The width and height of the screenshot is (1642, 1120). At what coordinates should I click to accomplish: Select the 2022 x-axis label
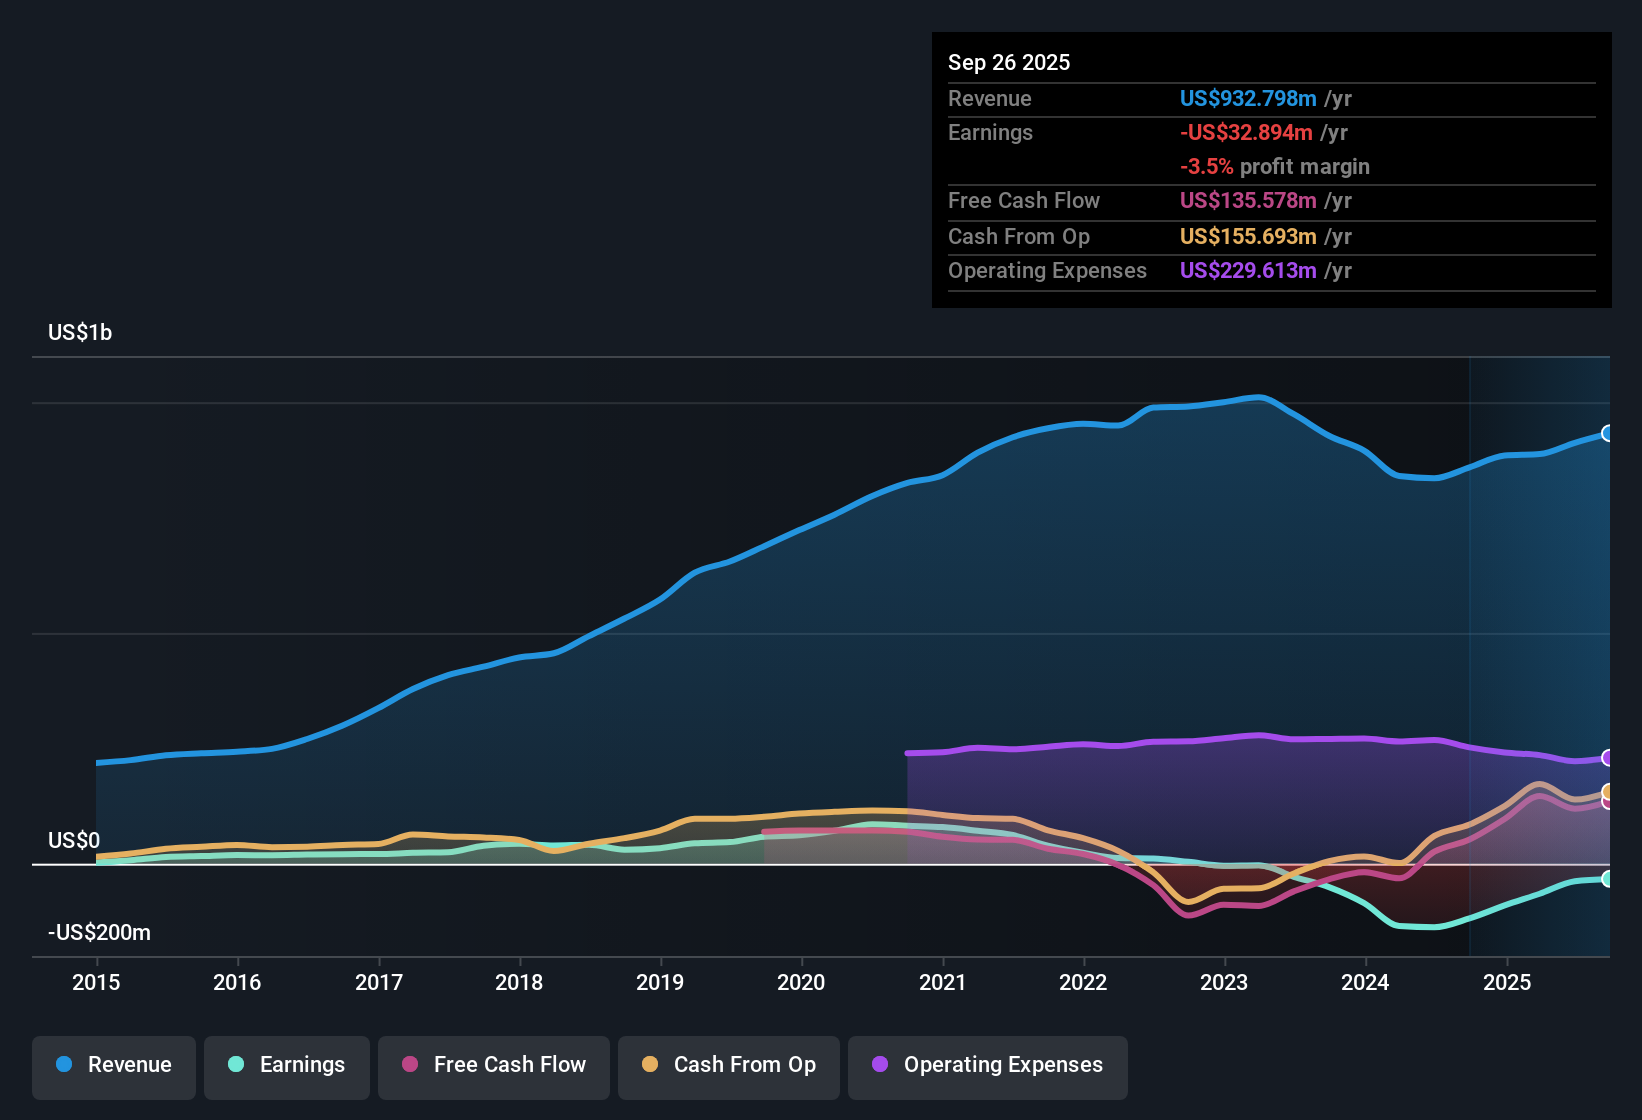coord(1083,982)
